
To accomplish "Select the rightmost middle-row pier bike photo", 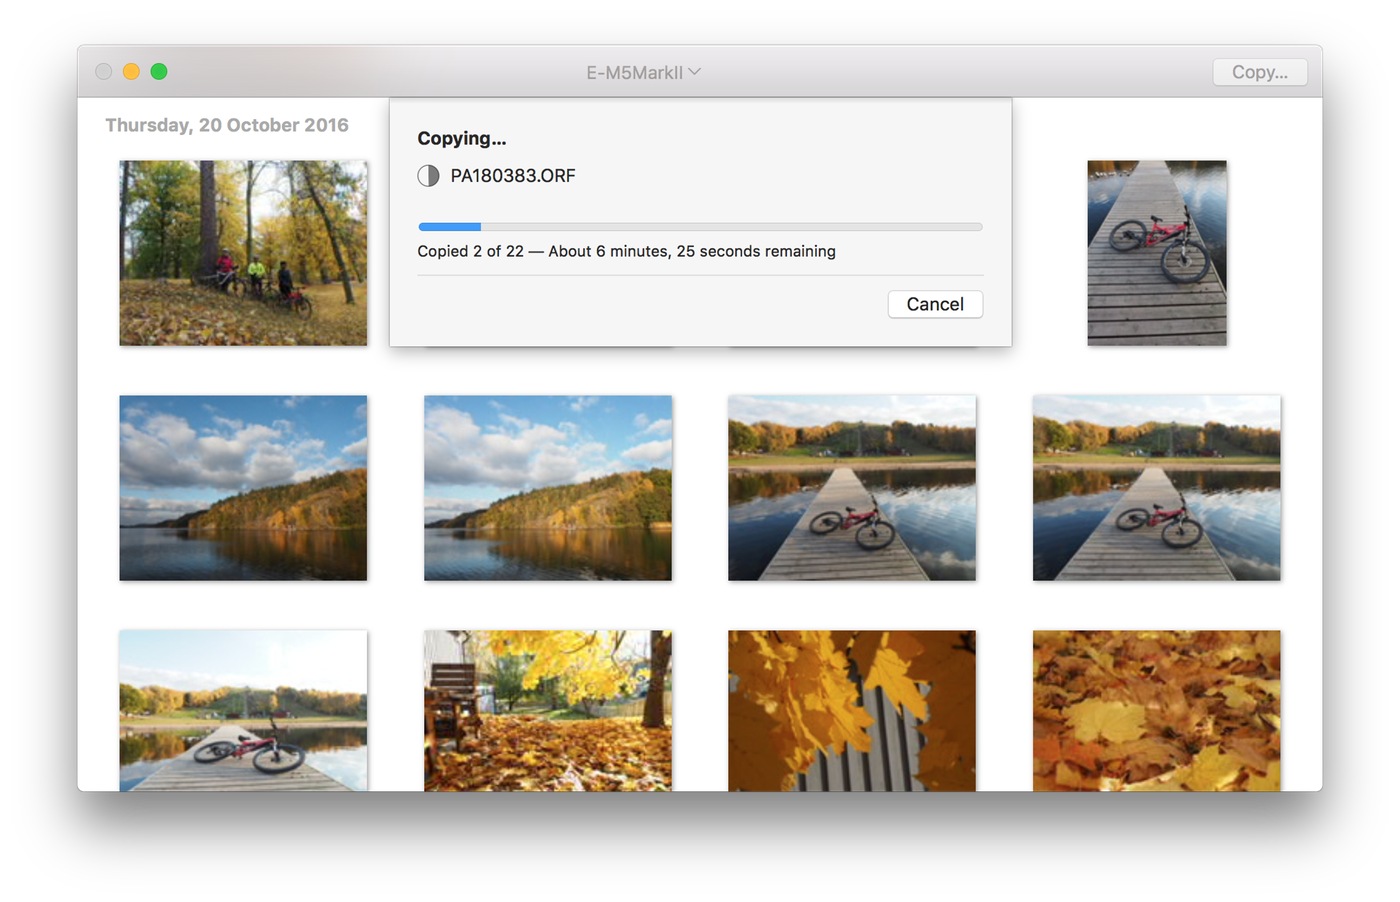I will (1156, 487).
